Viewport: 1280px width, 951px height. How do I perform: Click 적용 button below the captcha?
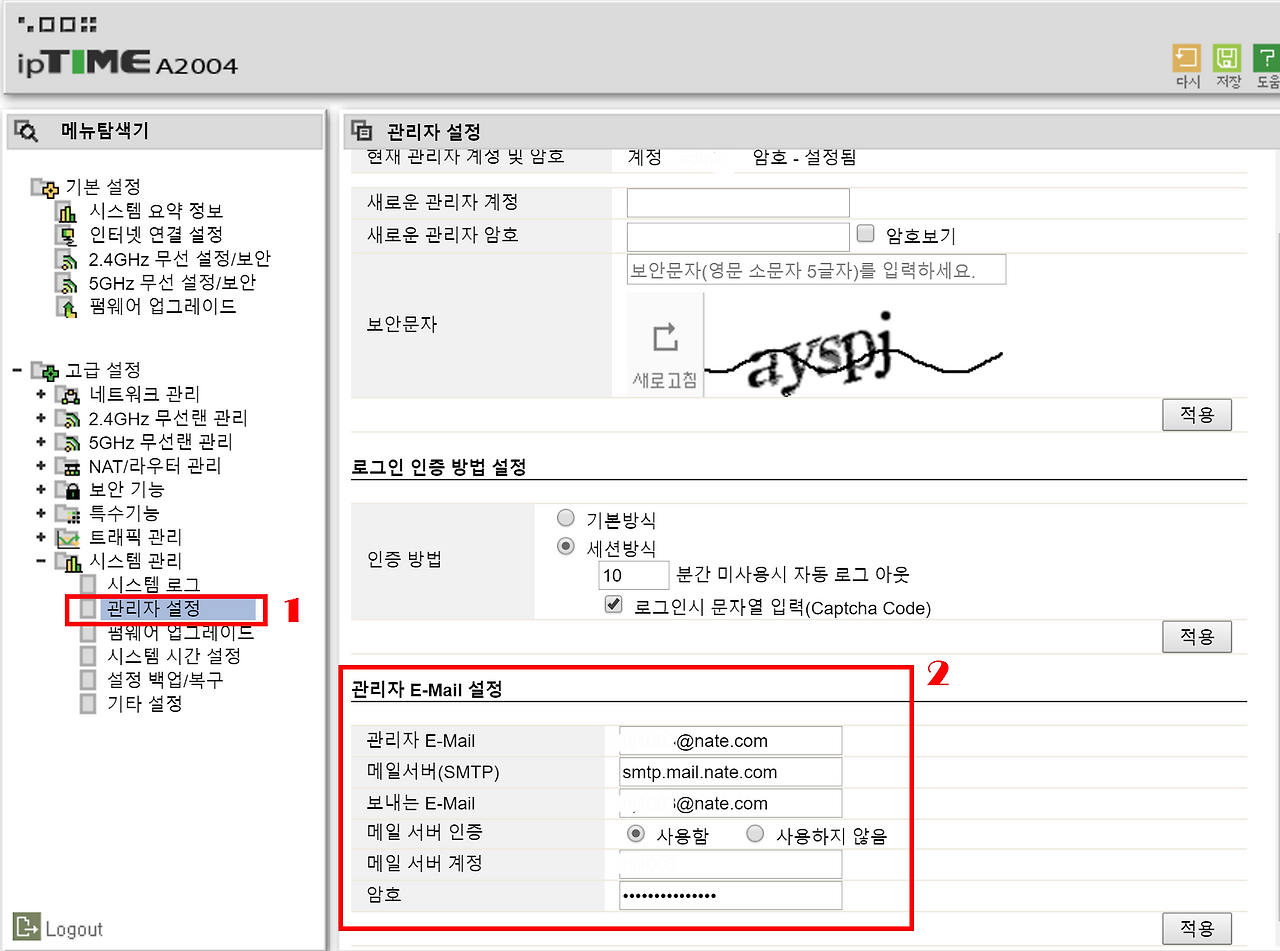(1197, 415)
